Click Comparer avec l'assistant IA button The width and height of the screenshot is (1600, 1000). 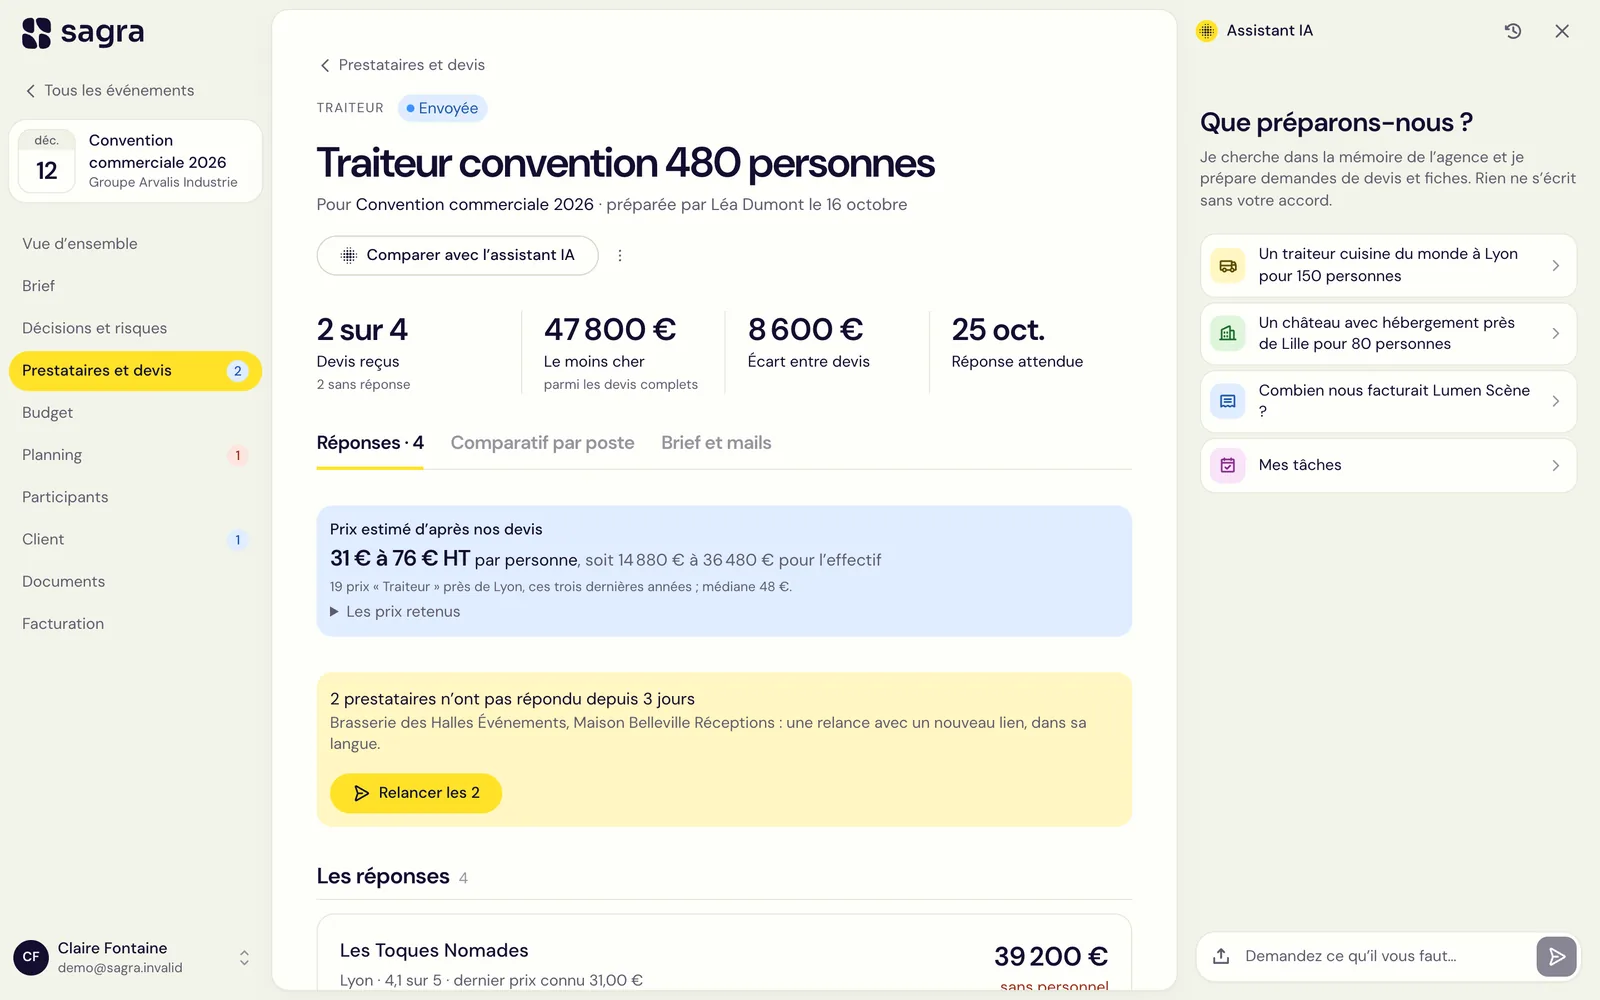tap(458, 255)
